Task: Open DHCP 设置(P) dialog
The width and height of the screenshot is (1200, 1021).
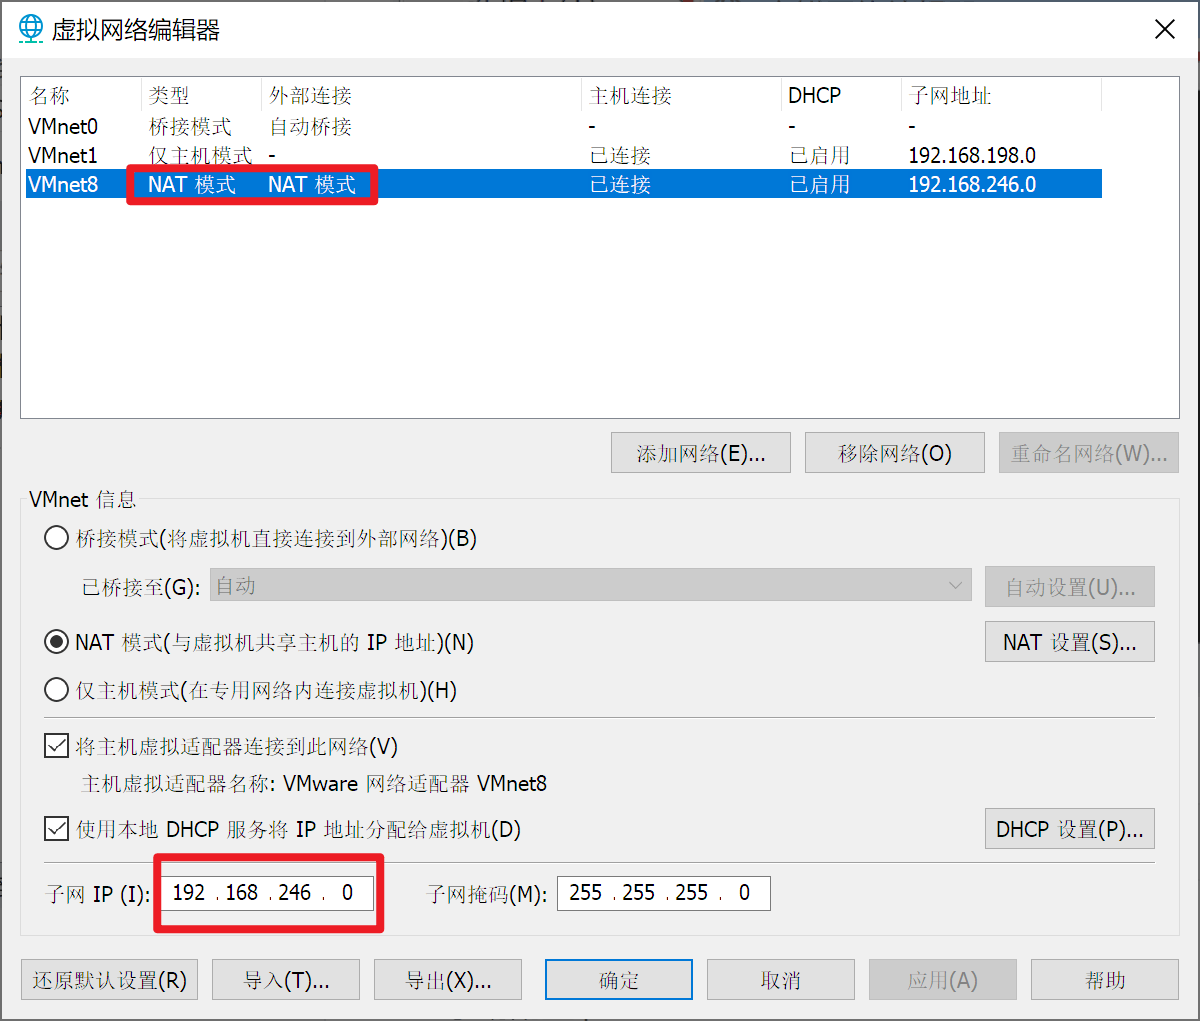Action: [1069, 829]
